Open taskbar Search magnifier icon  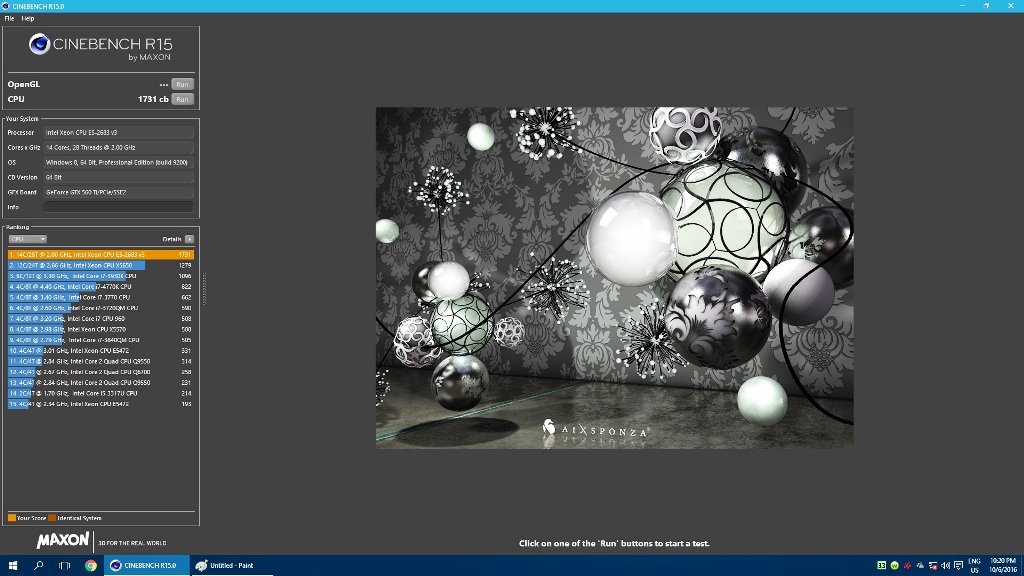(x=39, y=565)
